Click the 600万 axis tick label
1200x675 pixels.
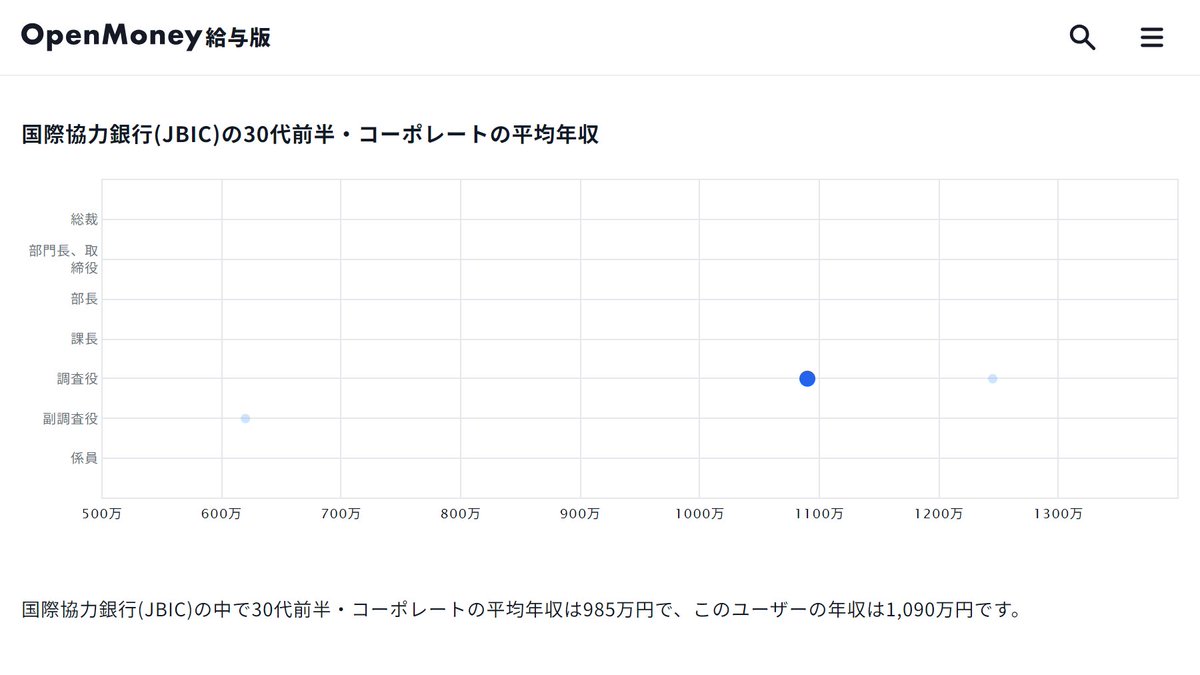pos(221,514)
